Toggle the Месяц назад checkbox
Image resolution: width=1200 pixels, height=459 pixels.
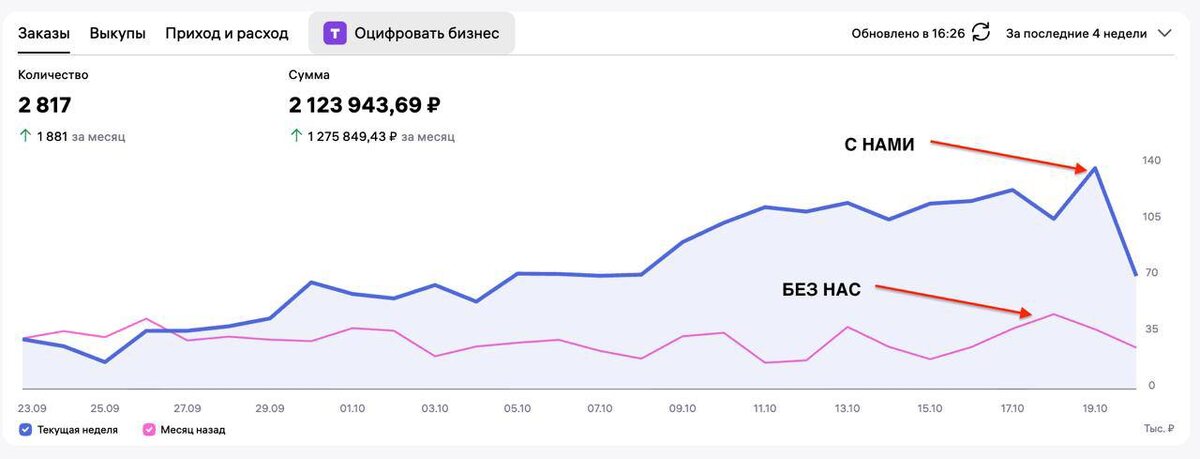click(x=149, y=430)
